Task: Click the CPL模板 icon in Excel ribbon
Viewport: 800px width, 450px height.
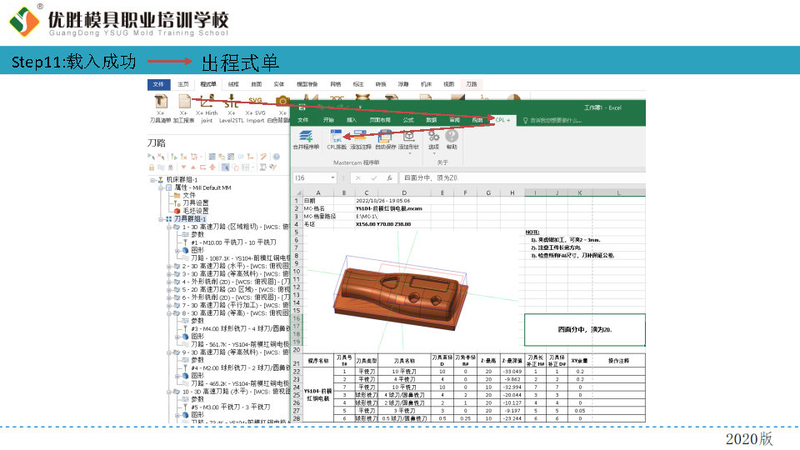Action: [336, 136]
